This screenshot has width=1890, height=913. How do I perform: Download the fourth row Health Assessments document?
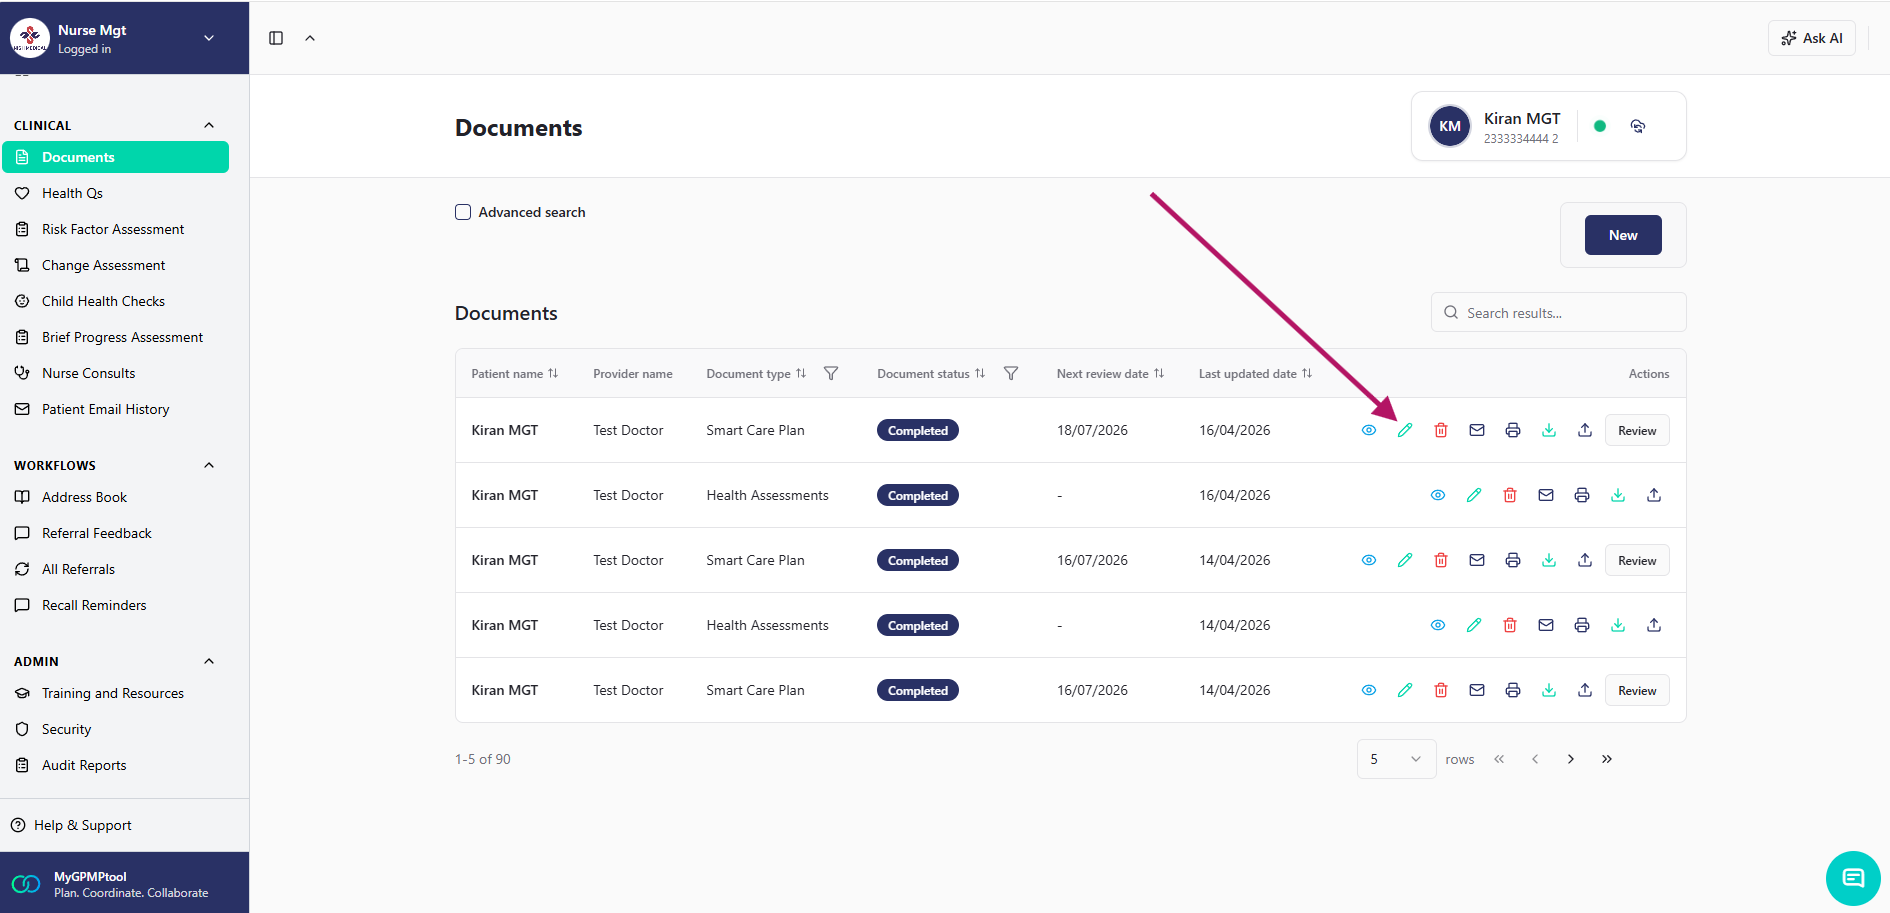(1618, 625)
